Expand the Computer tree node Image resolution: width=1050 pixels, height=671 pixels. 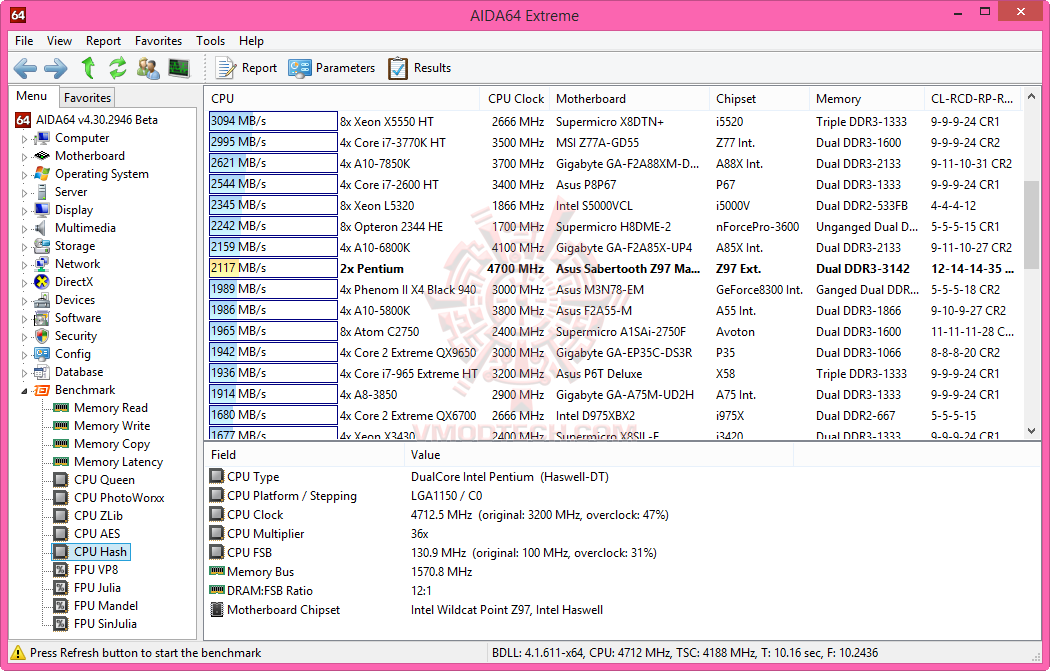[24, 139]
